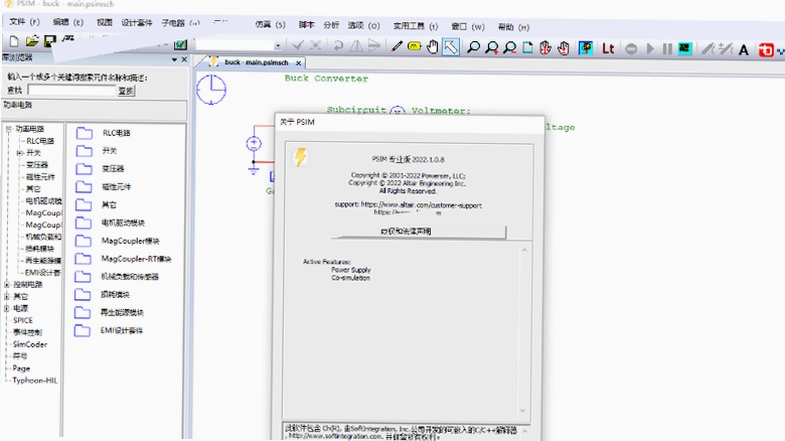Viewport: 785px width, 441px height.
Task: Disable element with red-square hand icon
Action: pos(564,48)
